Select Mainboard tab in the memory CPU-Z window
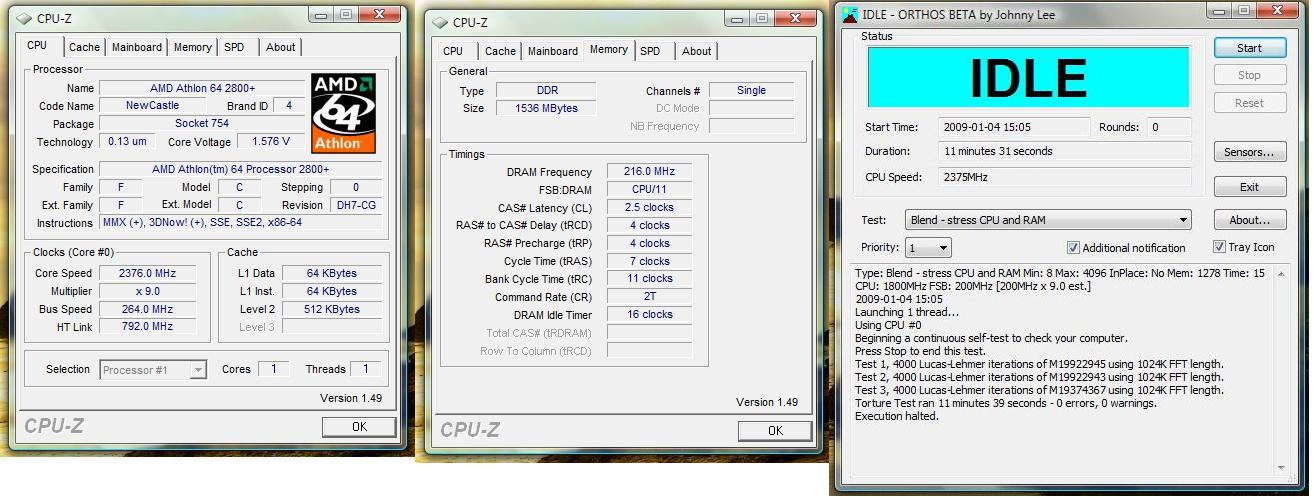Screen dimensions: 1314x498 [x=553, y=51]
